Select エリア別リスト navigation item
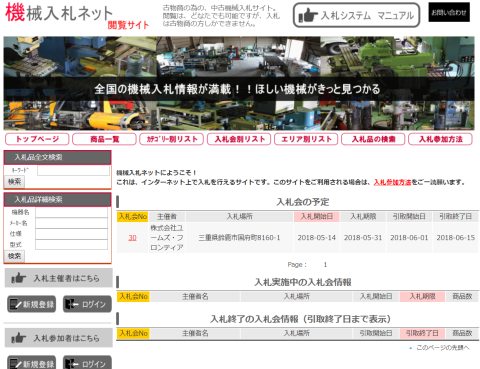 click(x=306, y=139)
